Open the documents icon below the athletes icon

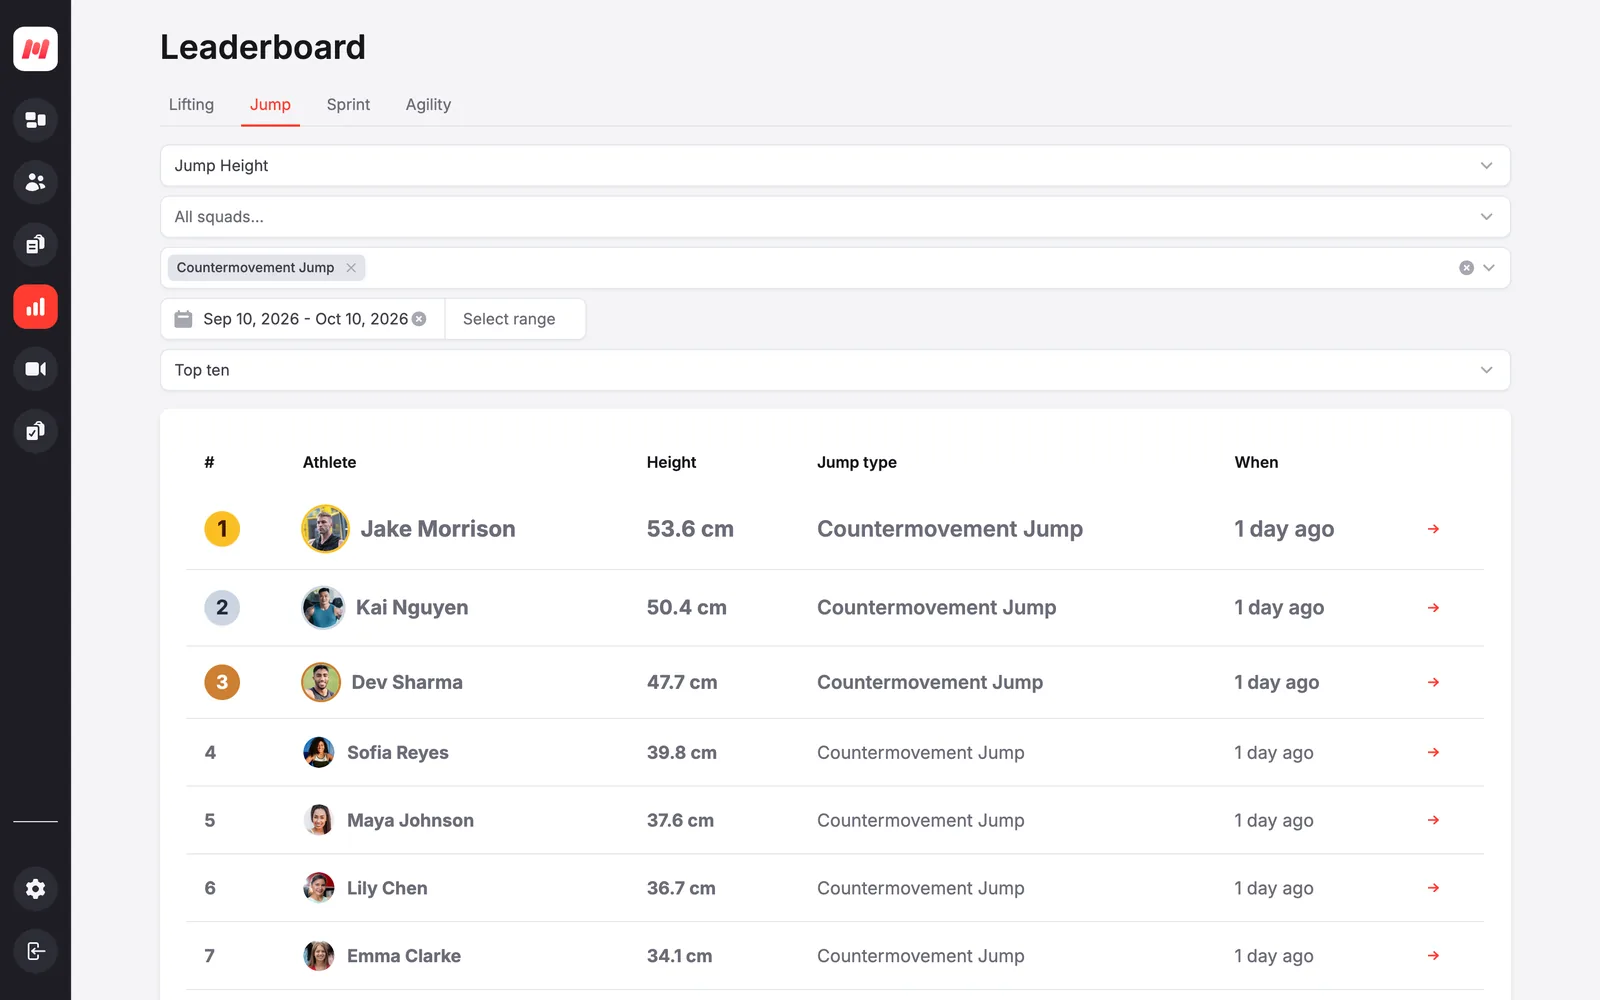point(35,244)
